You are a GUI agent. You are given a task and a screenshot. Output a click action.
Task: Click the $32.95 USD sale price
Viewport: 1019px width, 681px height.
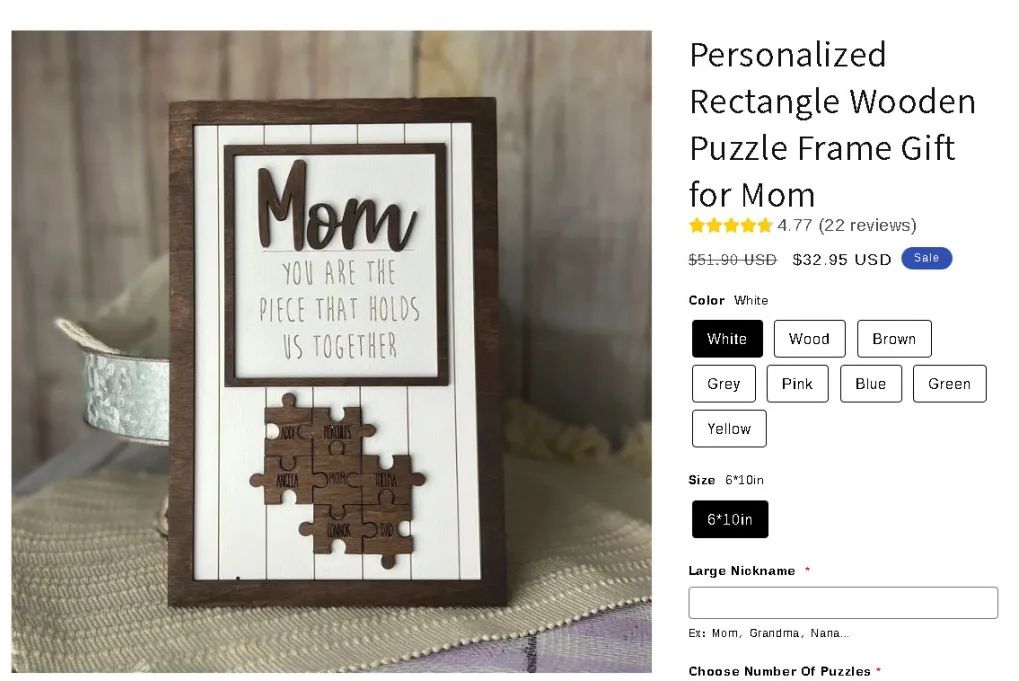(841, 260)
